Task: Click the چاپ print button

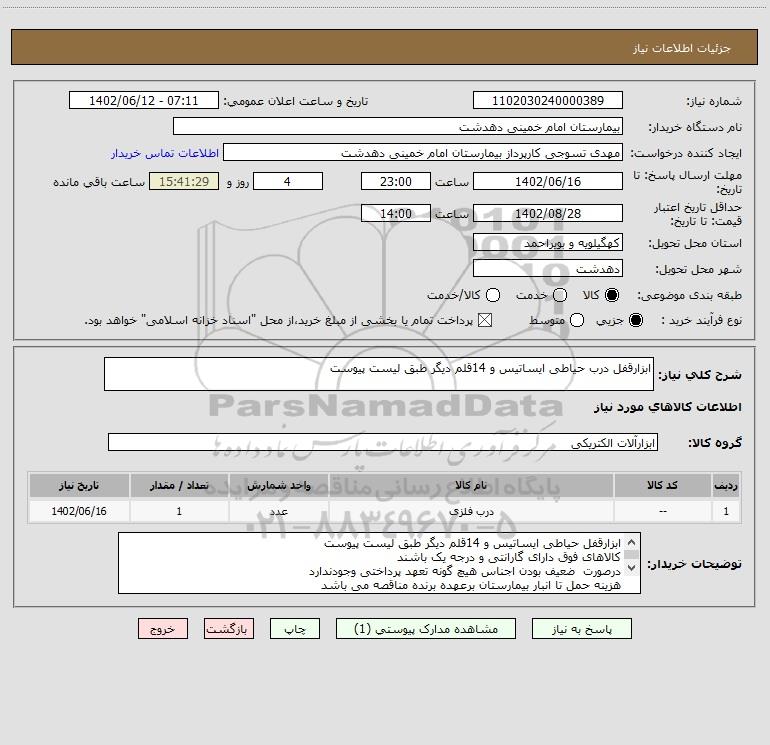Action: (295, 629)
